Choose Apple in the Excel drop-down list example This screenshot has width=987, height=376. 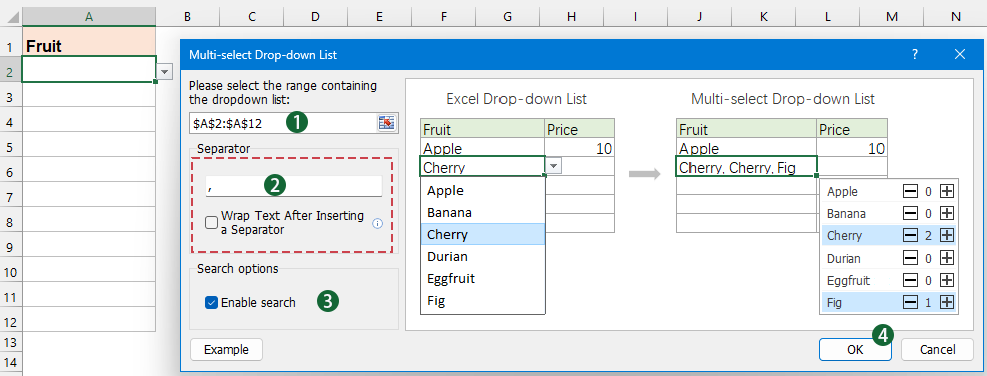click(482, 190)
